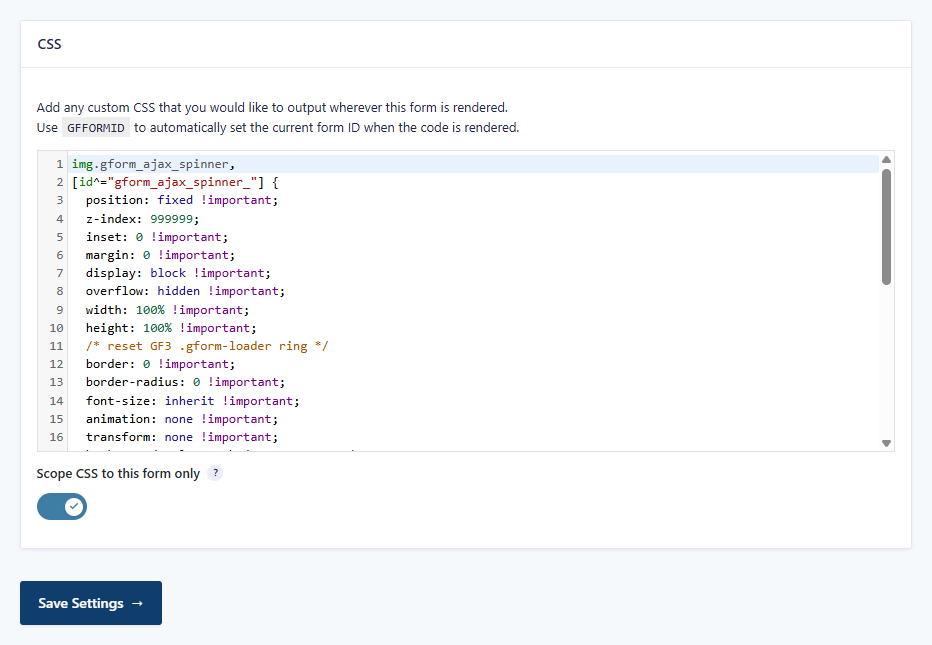This screenshot has width=932, height=645.
Task: Place cursor on line 1 img.gform_ajax_spinner
Action: coord(153,164)
